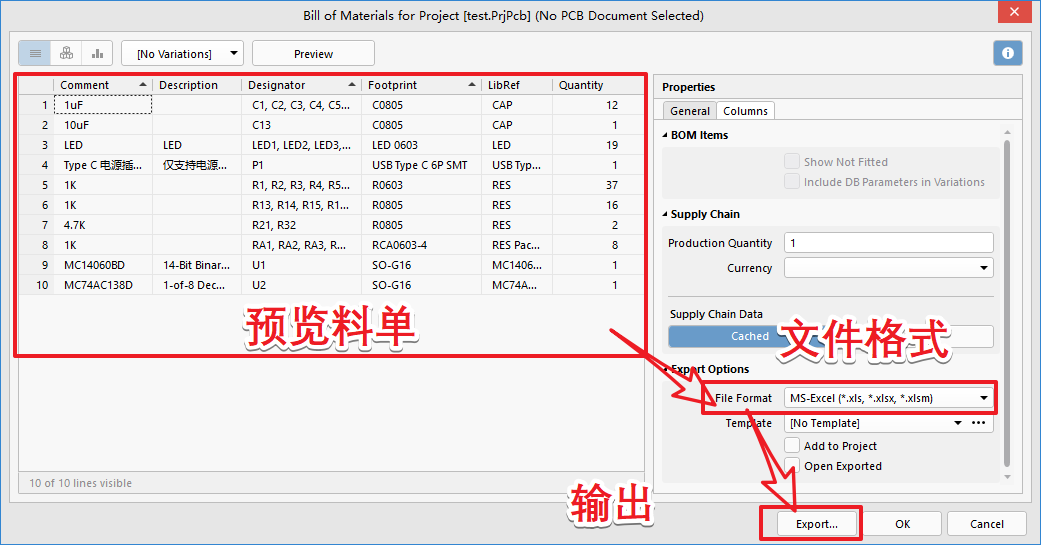The height and width of the screenshot is (545, 1041).
Task: Select the 14-Bit Binar... description cell
Action: [197, 265]
